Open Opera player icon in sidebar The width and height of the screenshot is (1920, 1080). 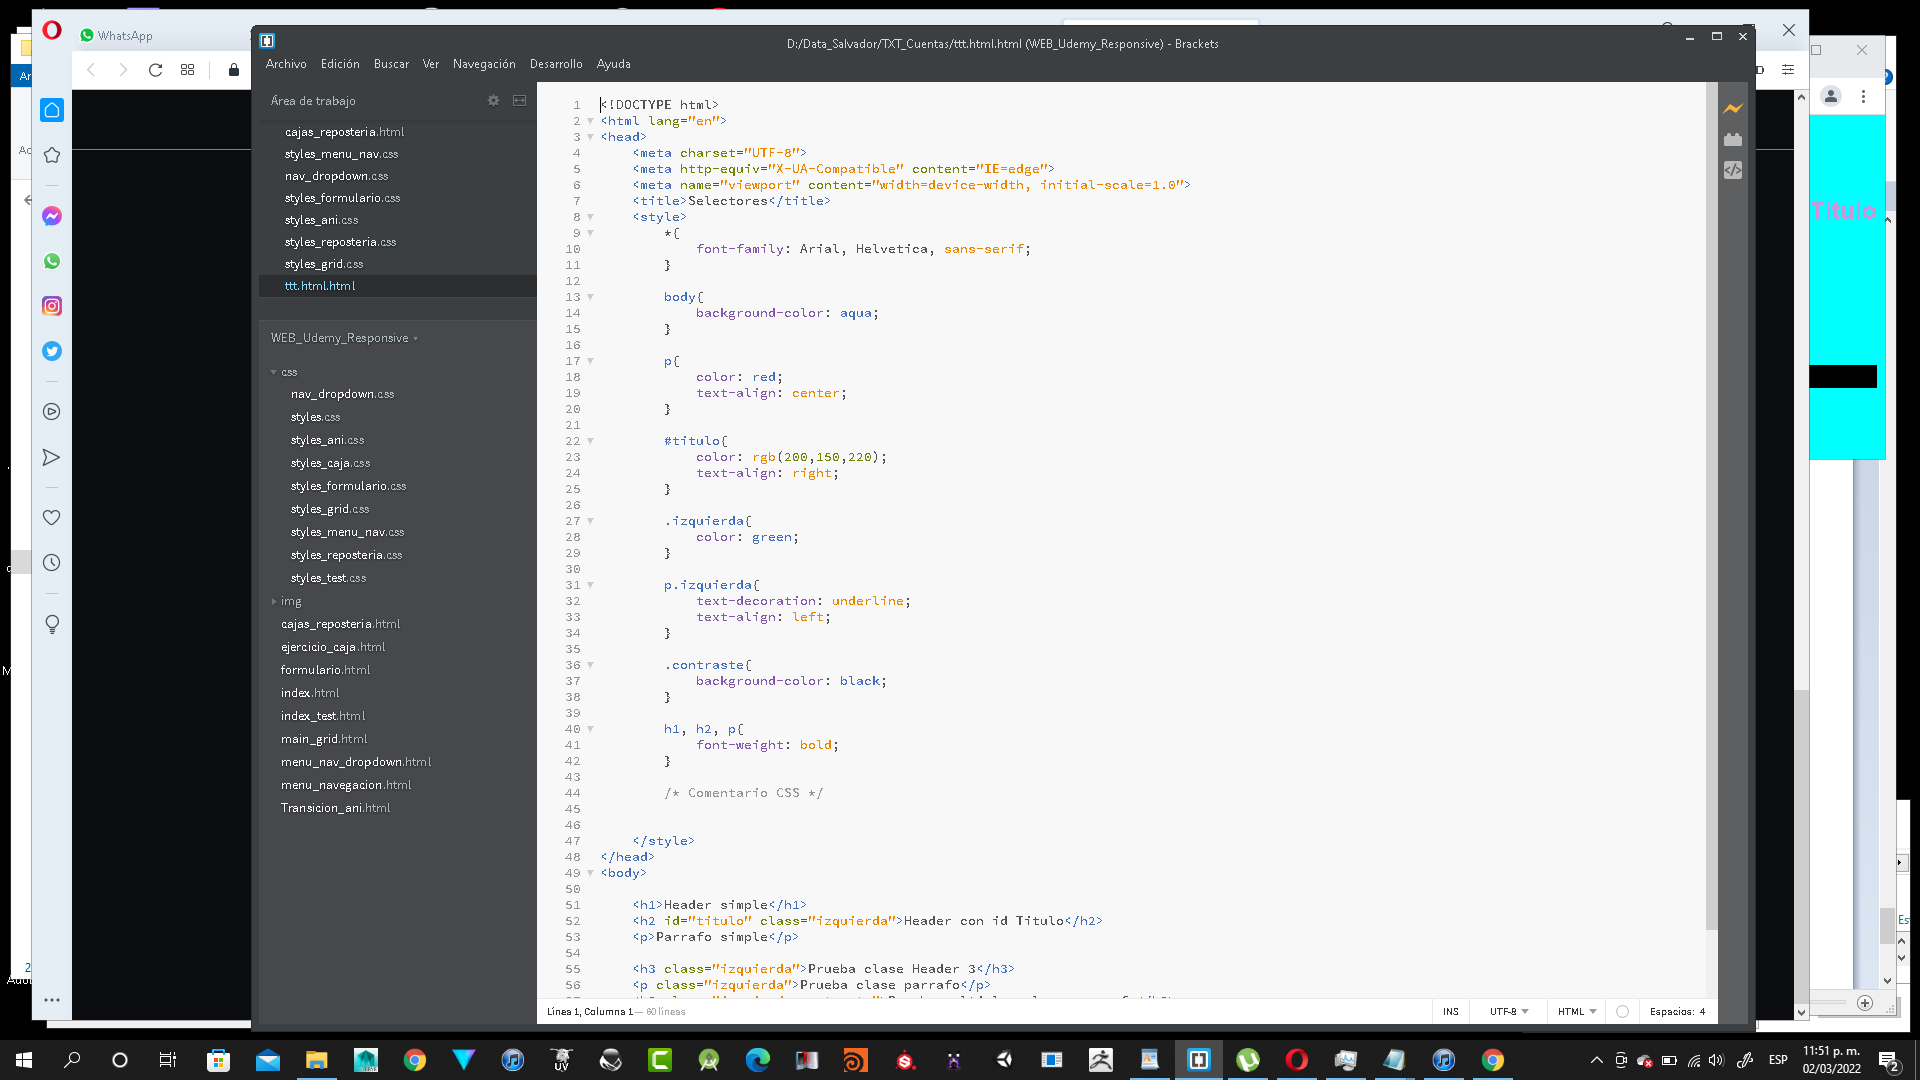point(52,412)
